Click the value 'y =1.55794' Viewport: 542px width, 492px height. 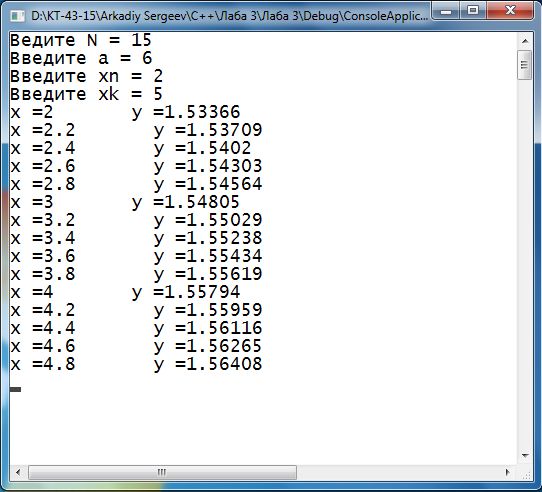[x=186, y=293]
